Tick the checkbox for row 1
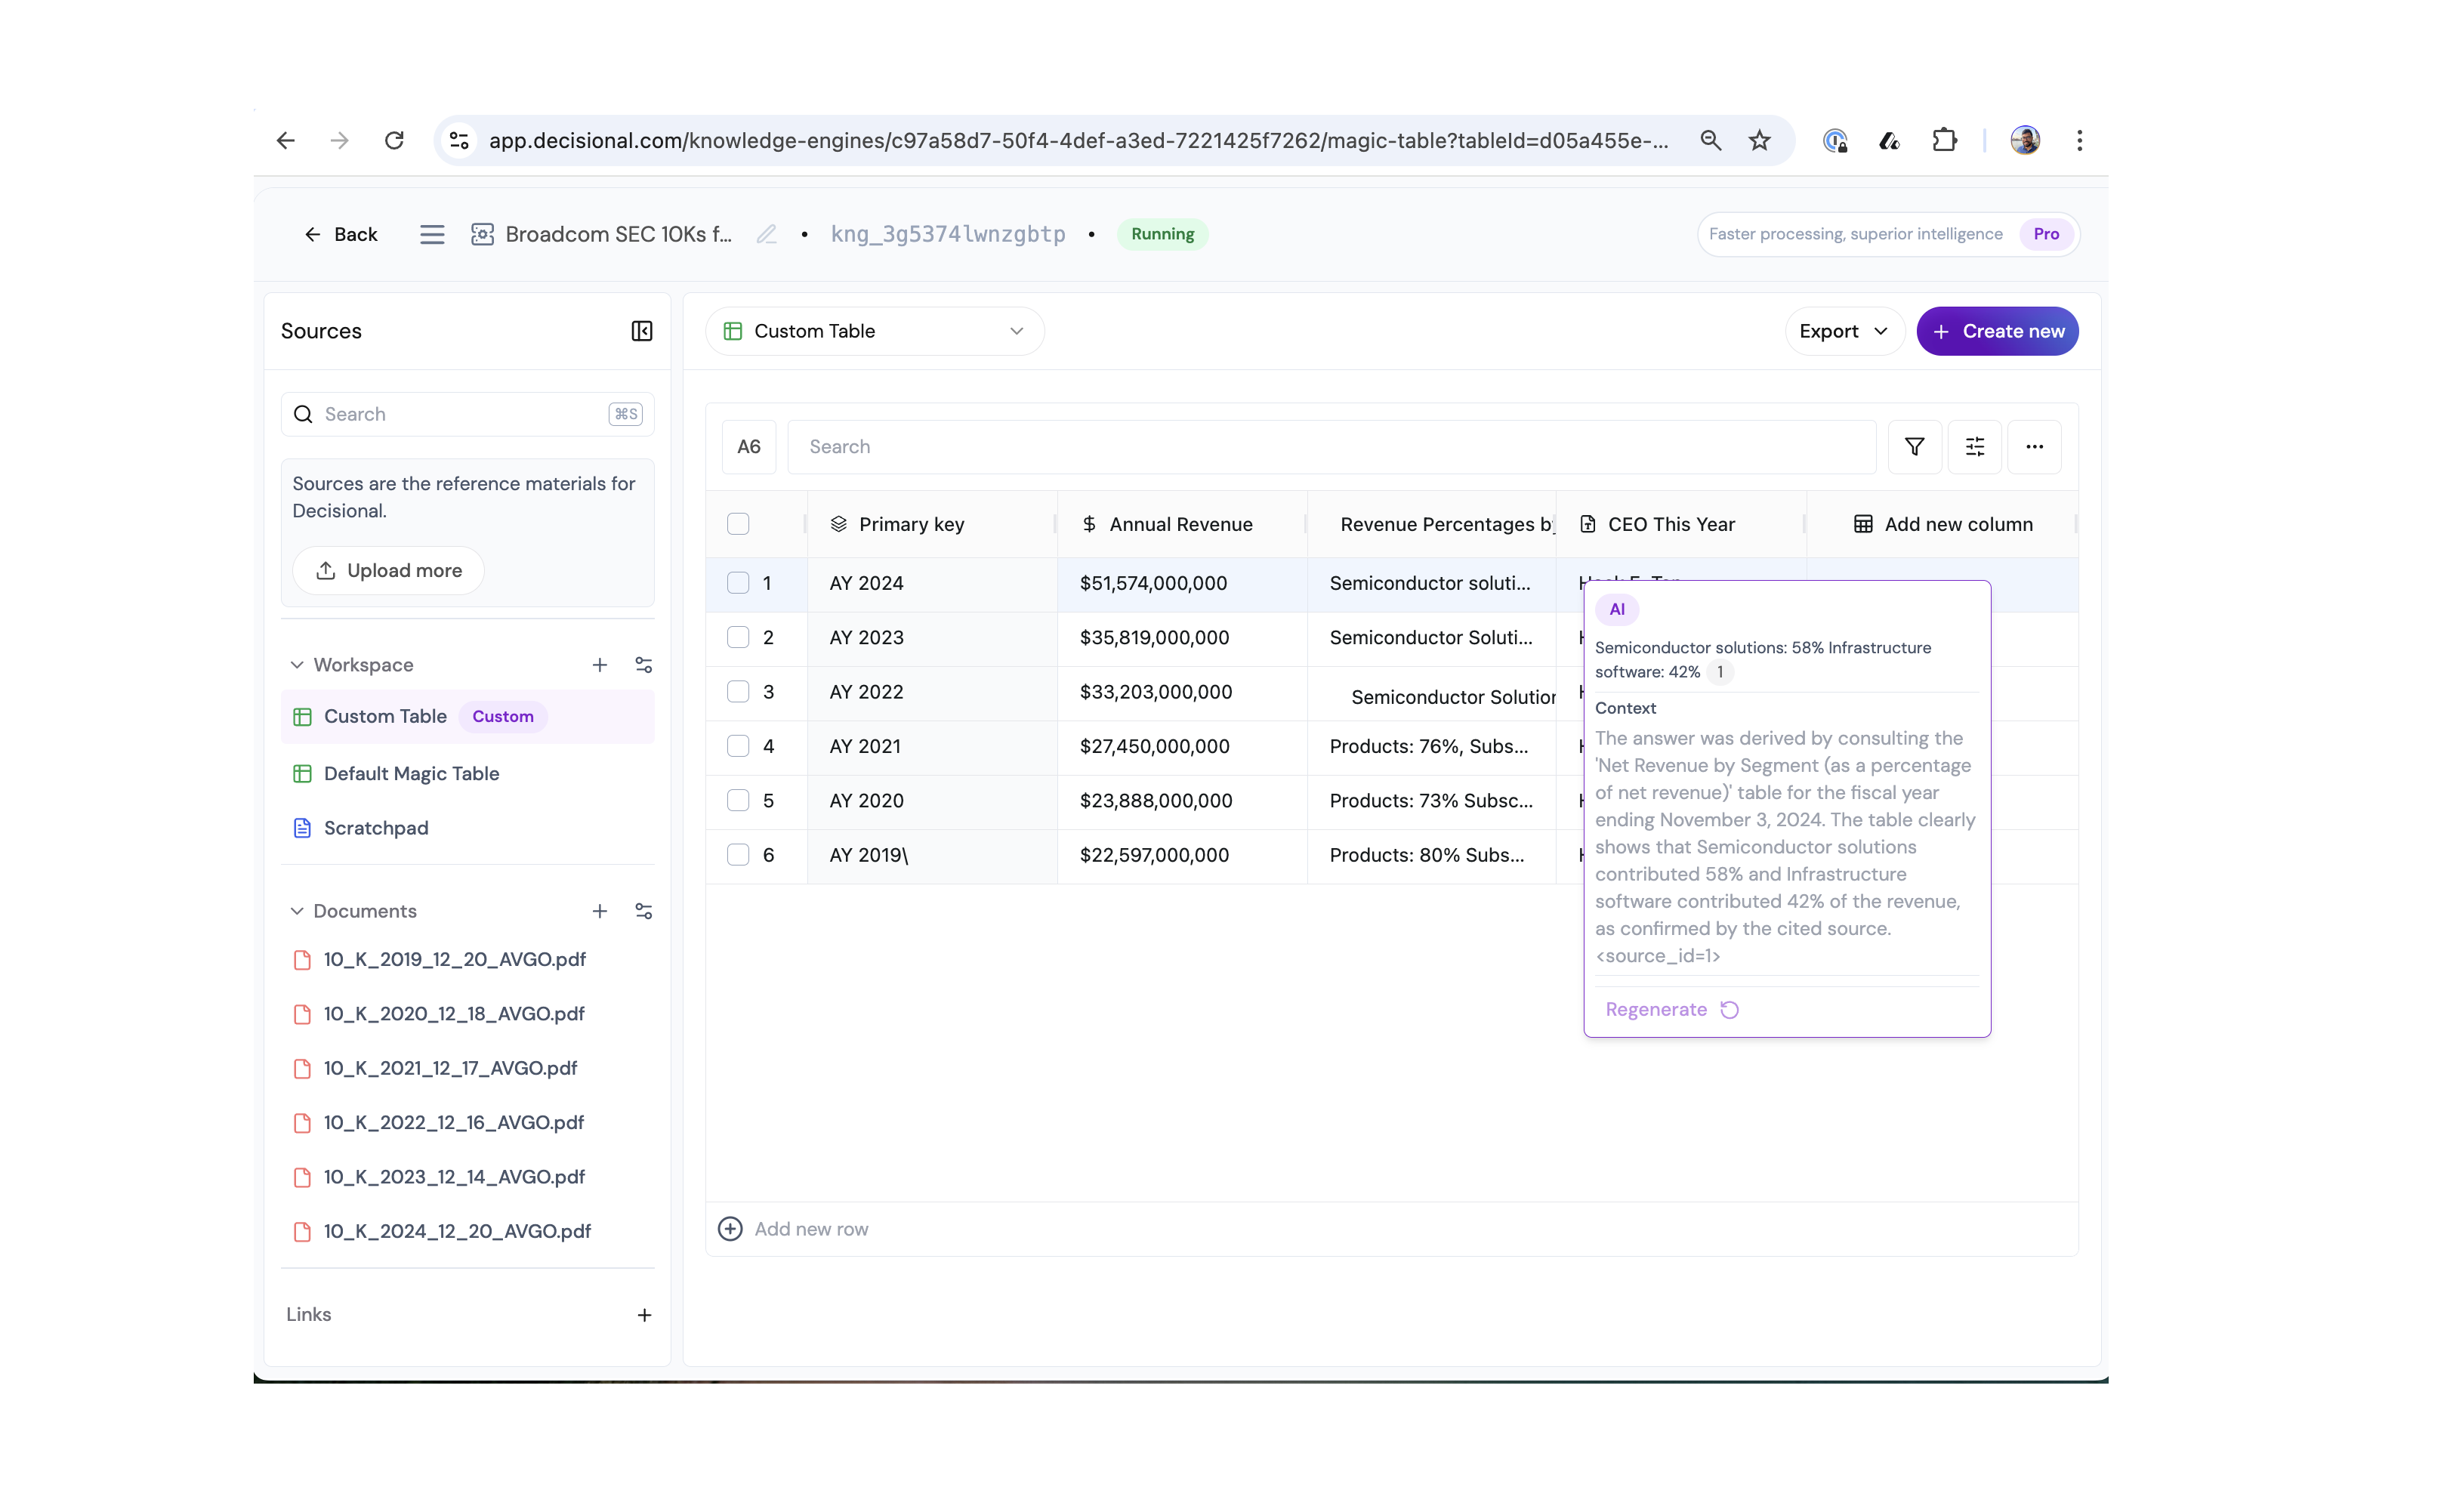Screen dimensions: 2447x1512 coord(738,583)
